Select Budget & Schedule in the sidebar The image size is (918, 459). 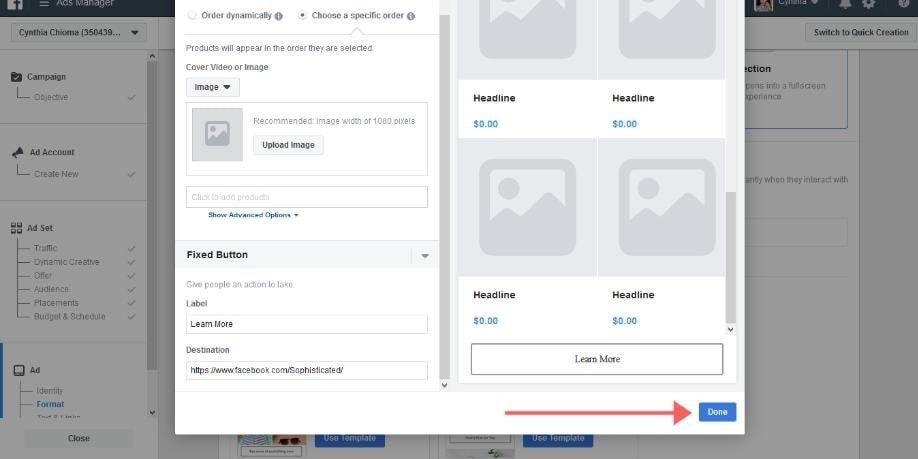(70, 317)
